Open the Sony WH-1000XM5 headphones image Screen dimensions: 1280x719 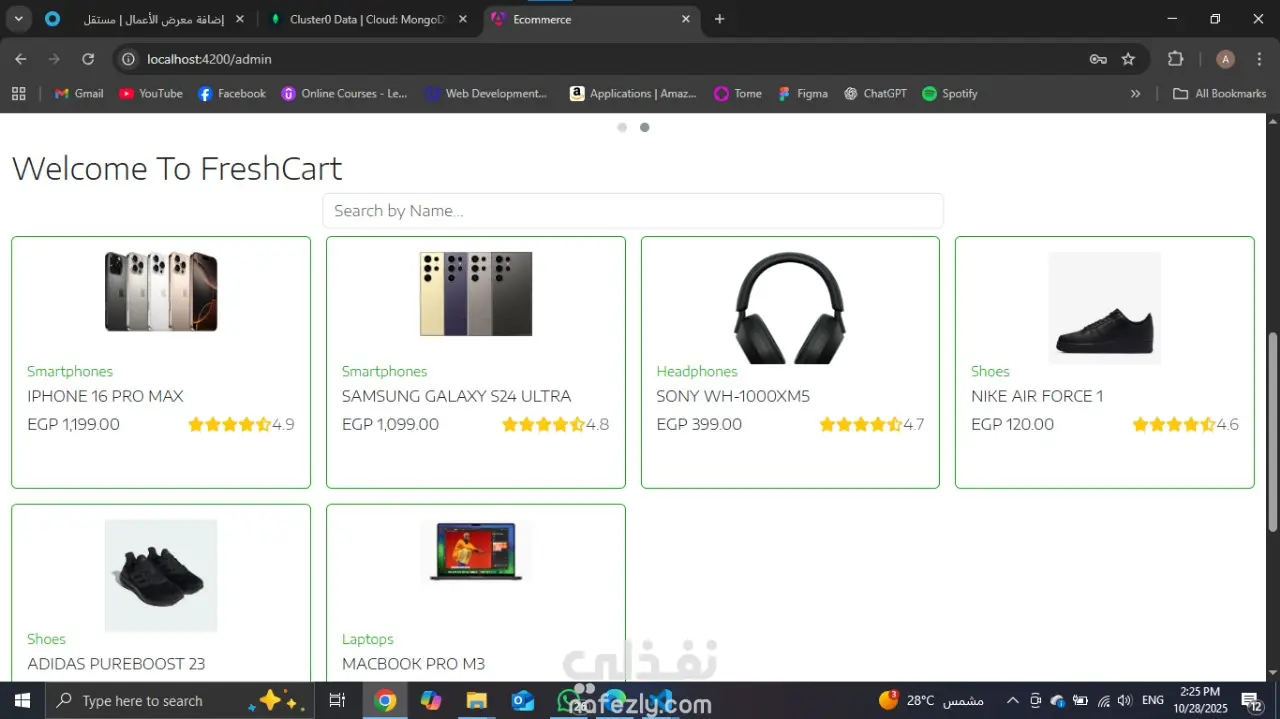(x=790, y=307)
